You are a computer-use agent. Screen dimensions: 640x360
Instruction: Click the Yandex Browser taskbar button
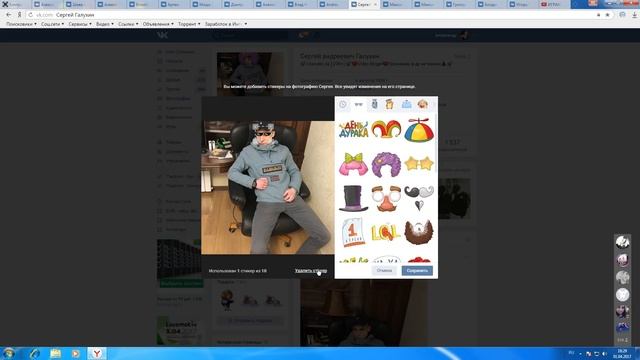tap(97, 353)
